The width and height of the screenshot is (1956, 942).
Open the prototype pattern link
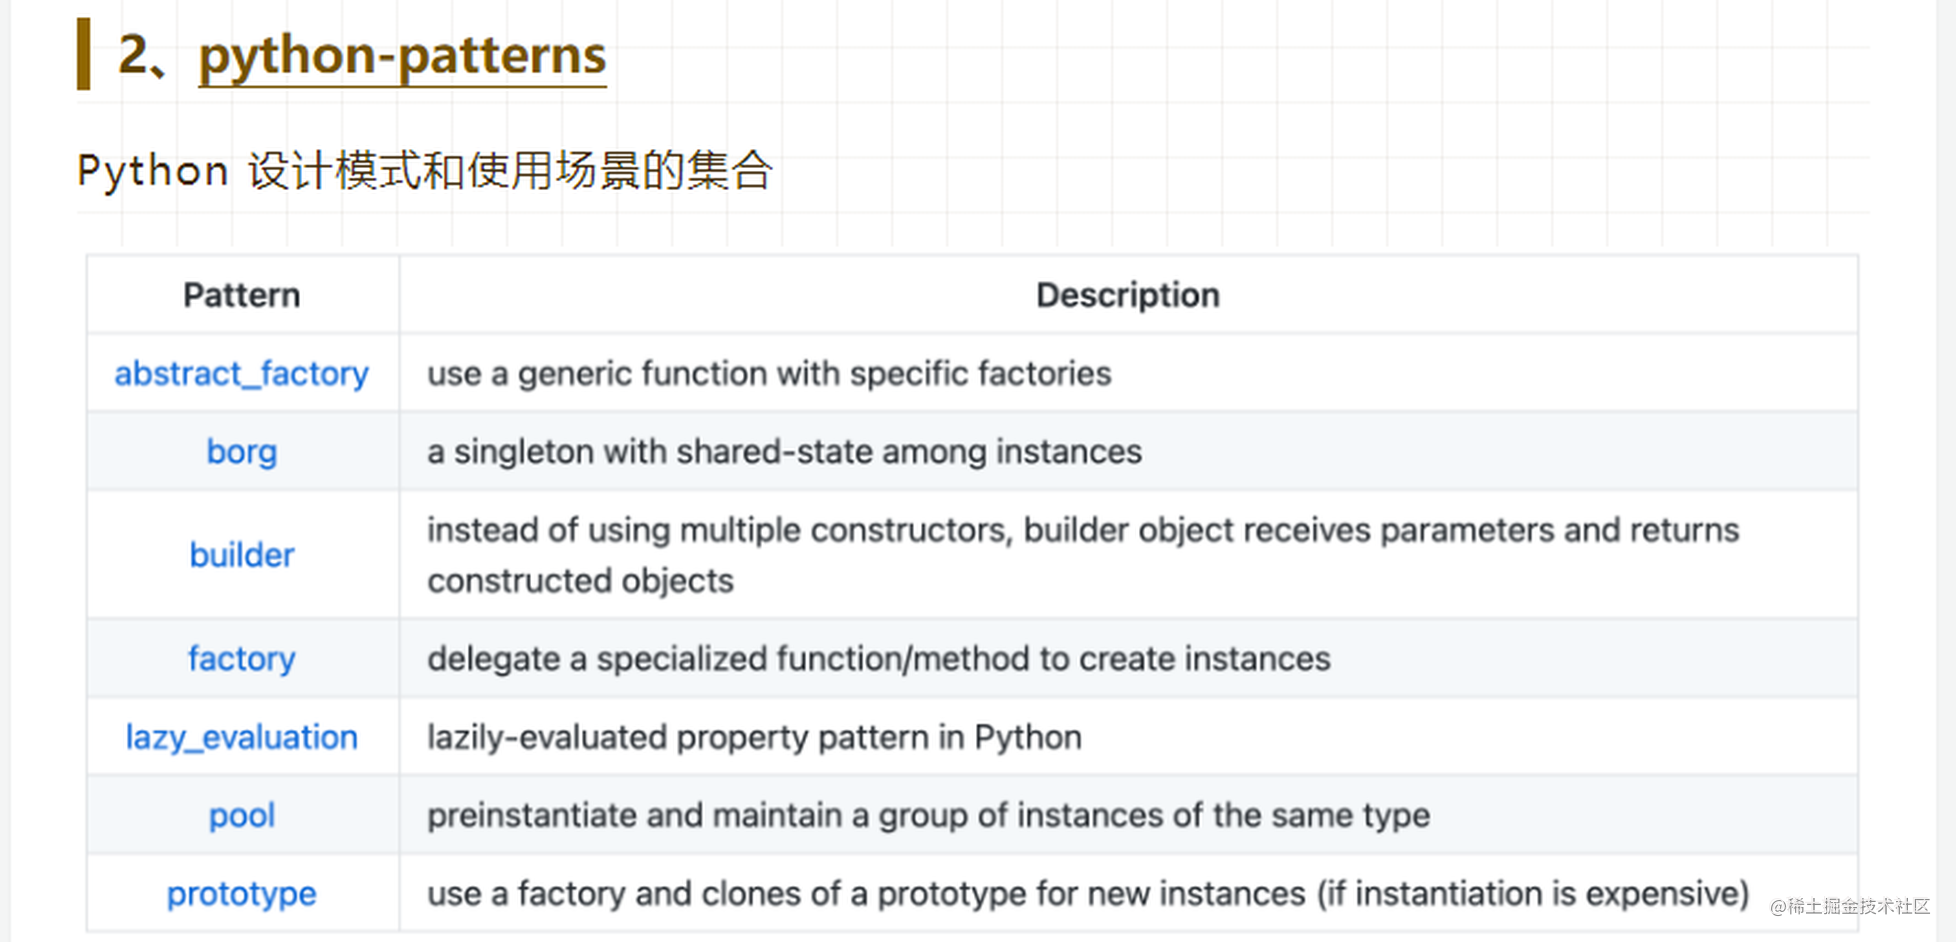coord(241,893)
